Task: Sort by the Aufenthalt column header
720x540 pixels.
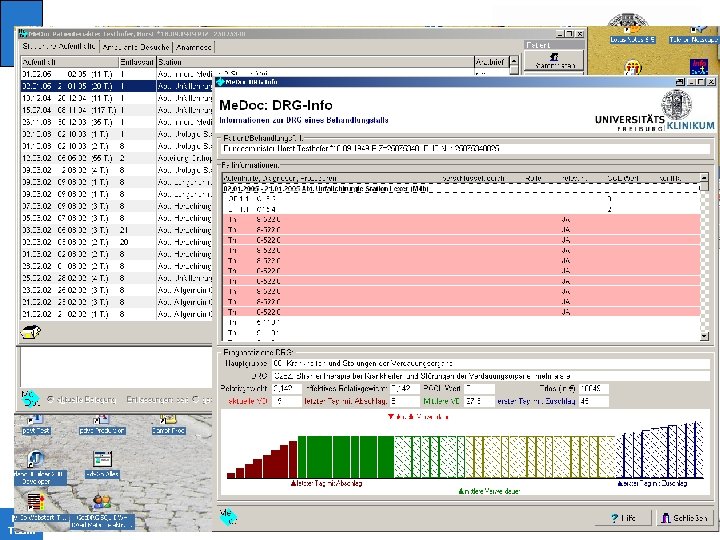Action: click(x=69, y=62)
